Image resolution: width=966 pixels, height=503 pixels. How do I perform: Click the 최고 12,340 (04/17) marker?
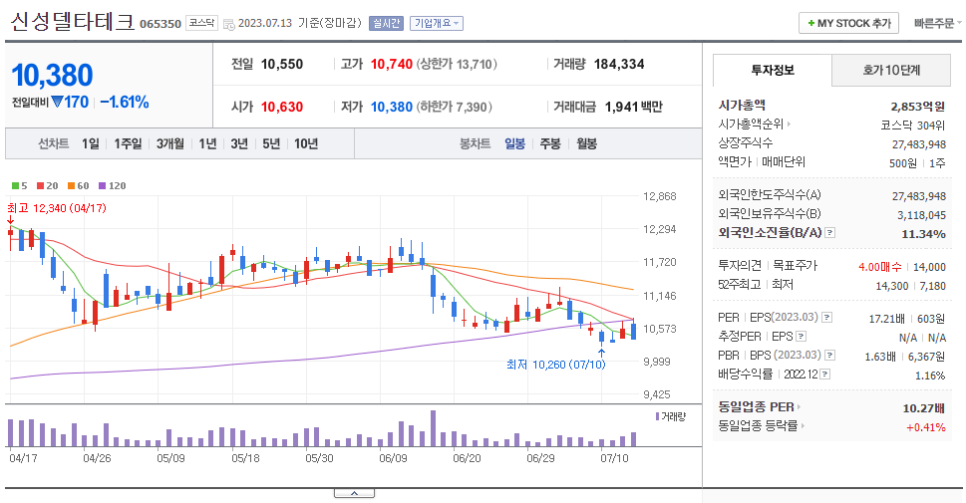click(x=57, y=208)
